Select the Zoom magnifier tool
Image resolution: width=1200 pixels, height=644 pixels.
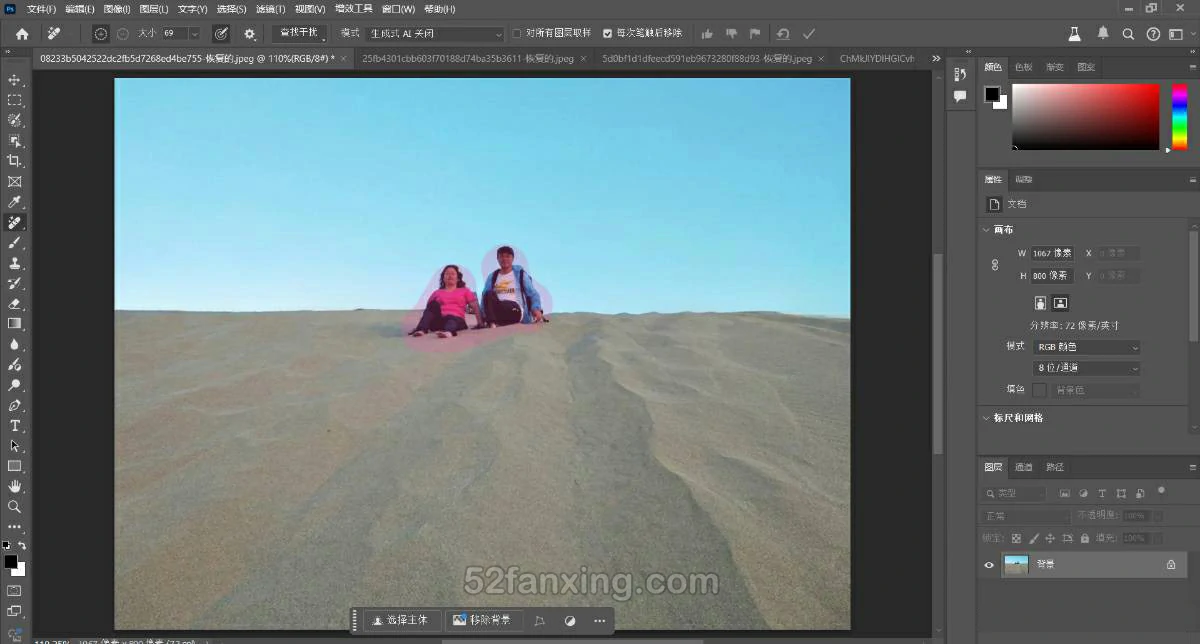click(14, 507)
